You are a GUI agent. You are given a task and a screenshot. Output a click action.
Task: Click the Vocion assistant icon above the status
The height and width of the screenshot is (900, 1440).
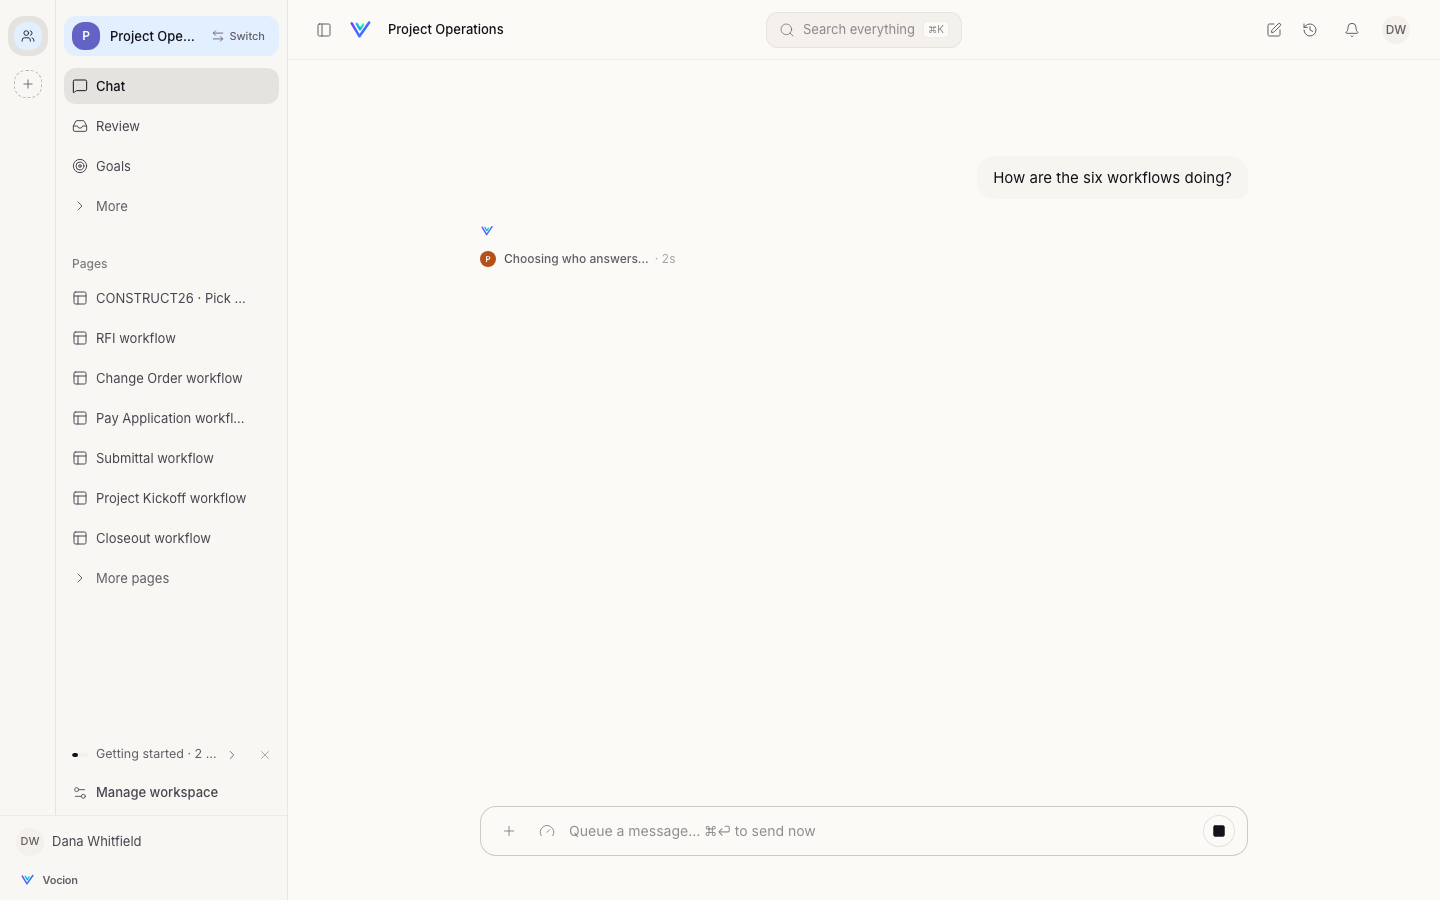tap(487, 231)
